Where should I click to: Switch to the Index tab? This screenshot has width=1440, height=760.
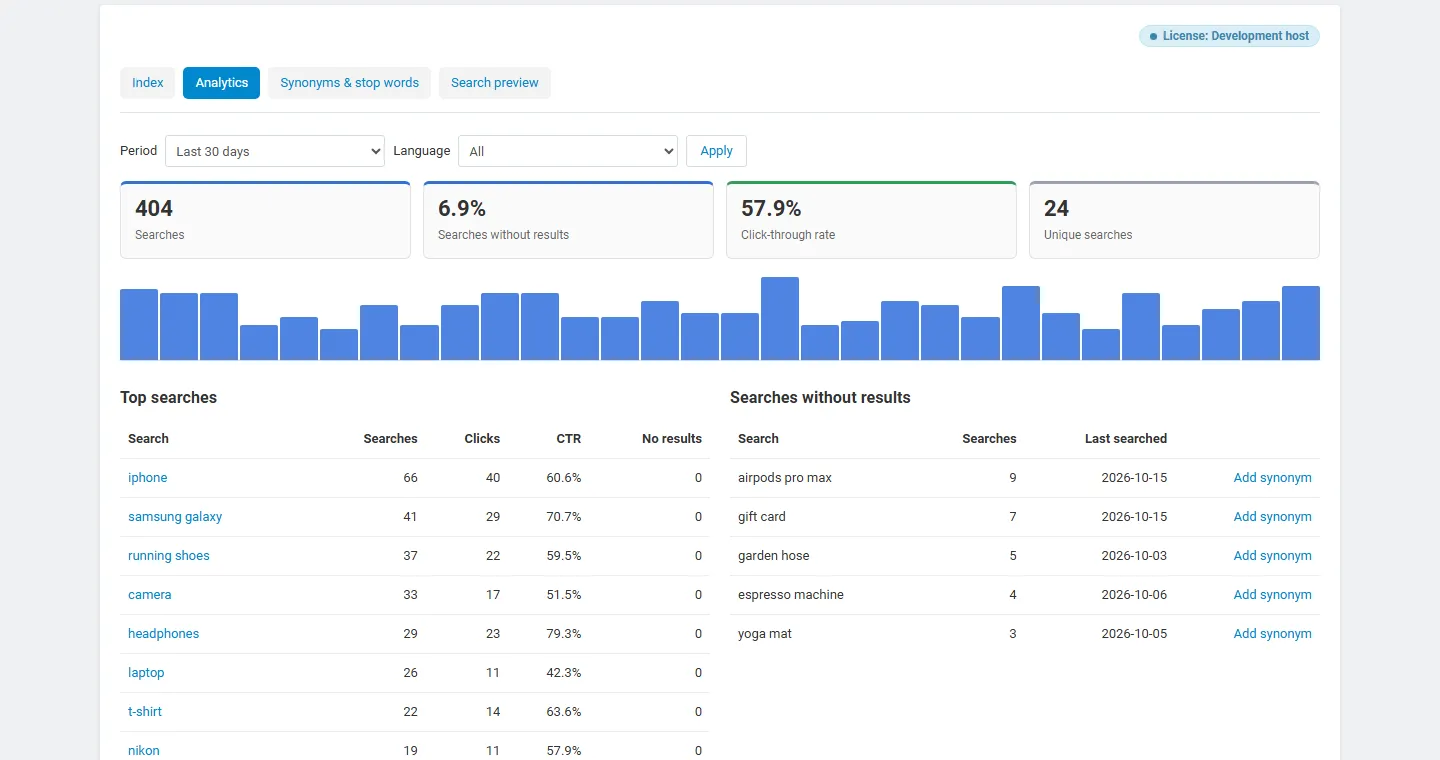(x=148, y=83)
